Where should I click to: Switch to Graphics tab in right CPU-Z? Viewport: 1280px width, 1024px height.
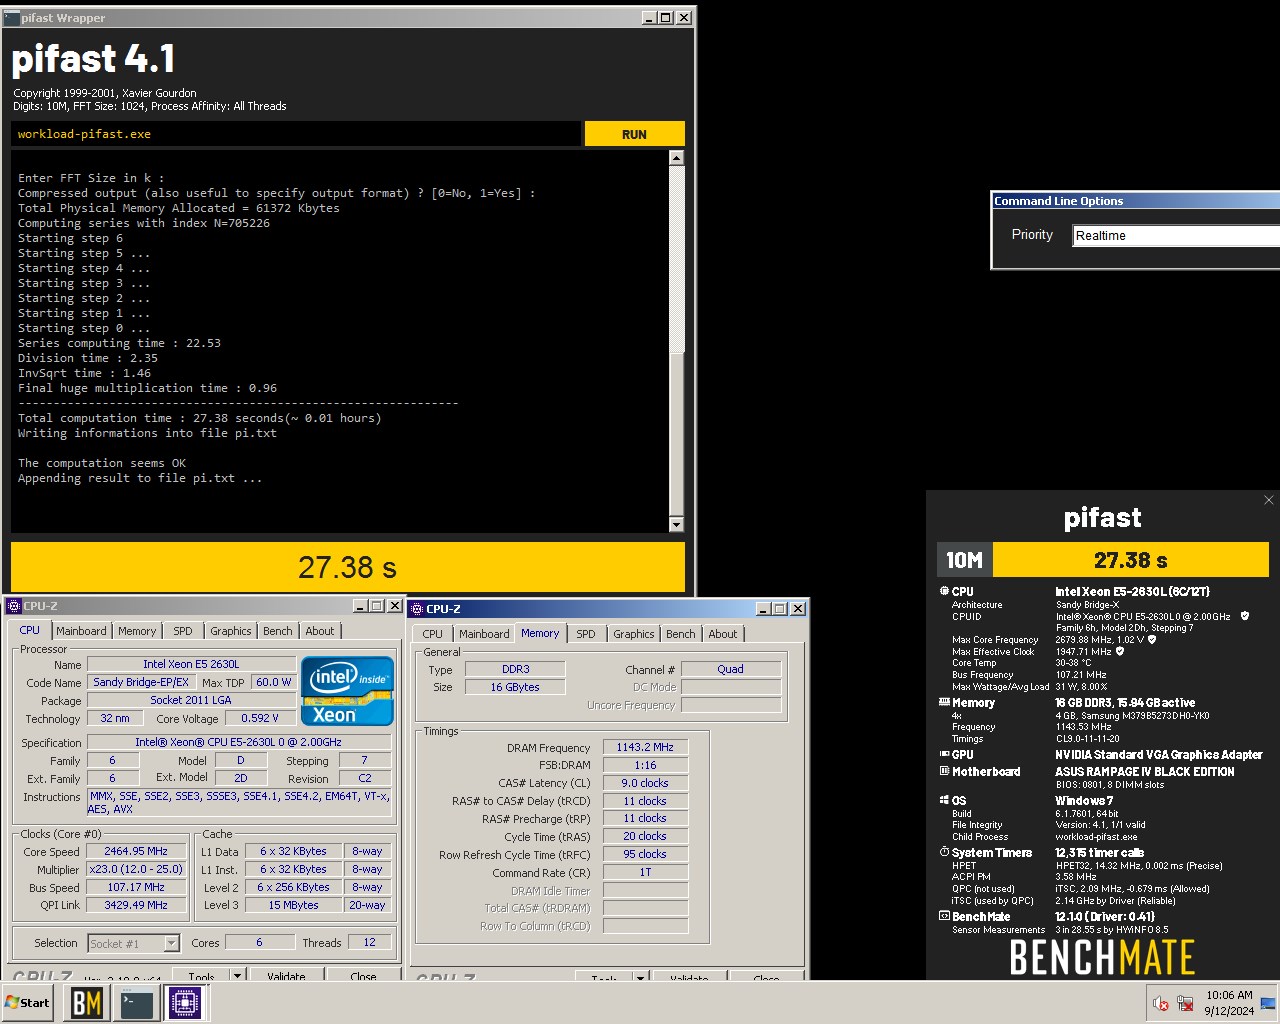click(x=634, y=634)
